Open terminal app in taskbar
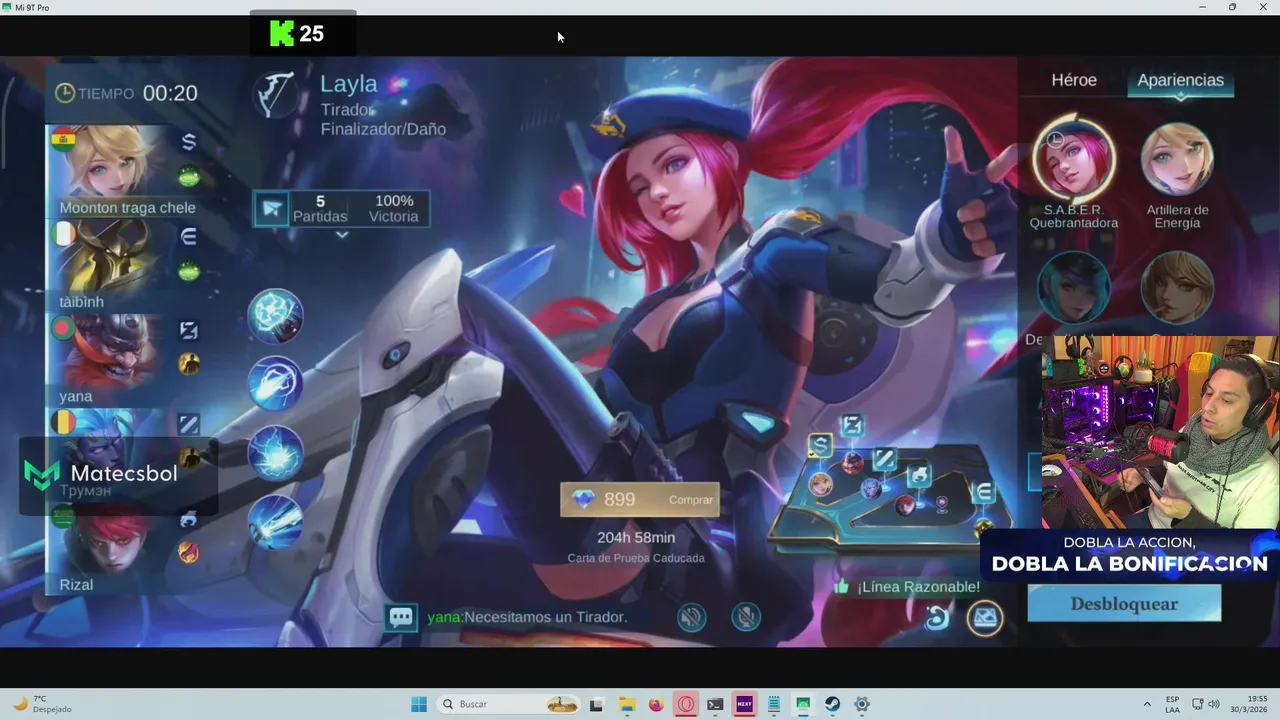This screenshot has width=1280, height=720. [715, 704]
